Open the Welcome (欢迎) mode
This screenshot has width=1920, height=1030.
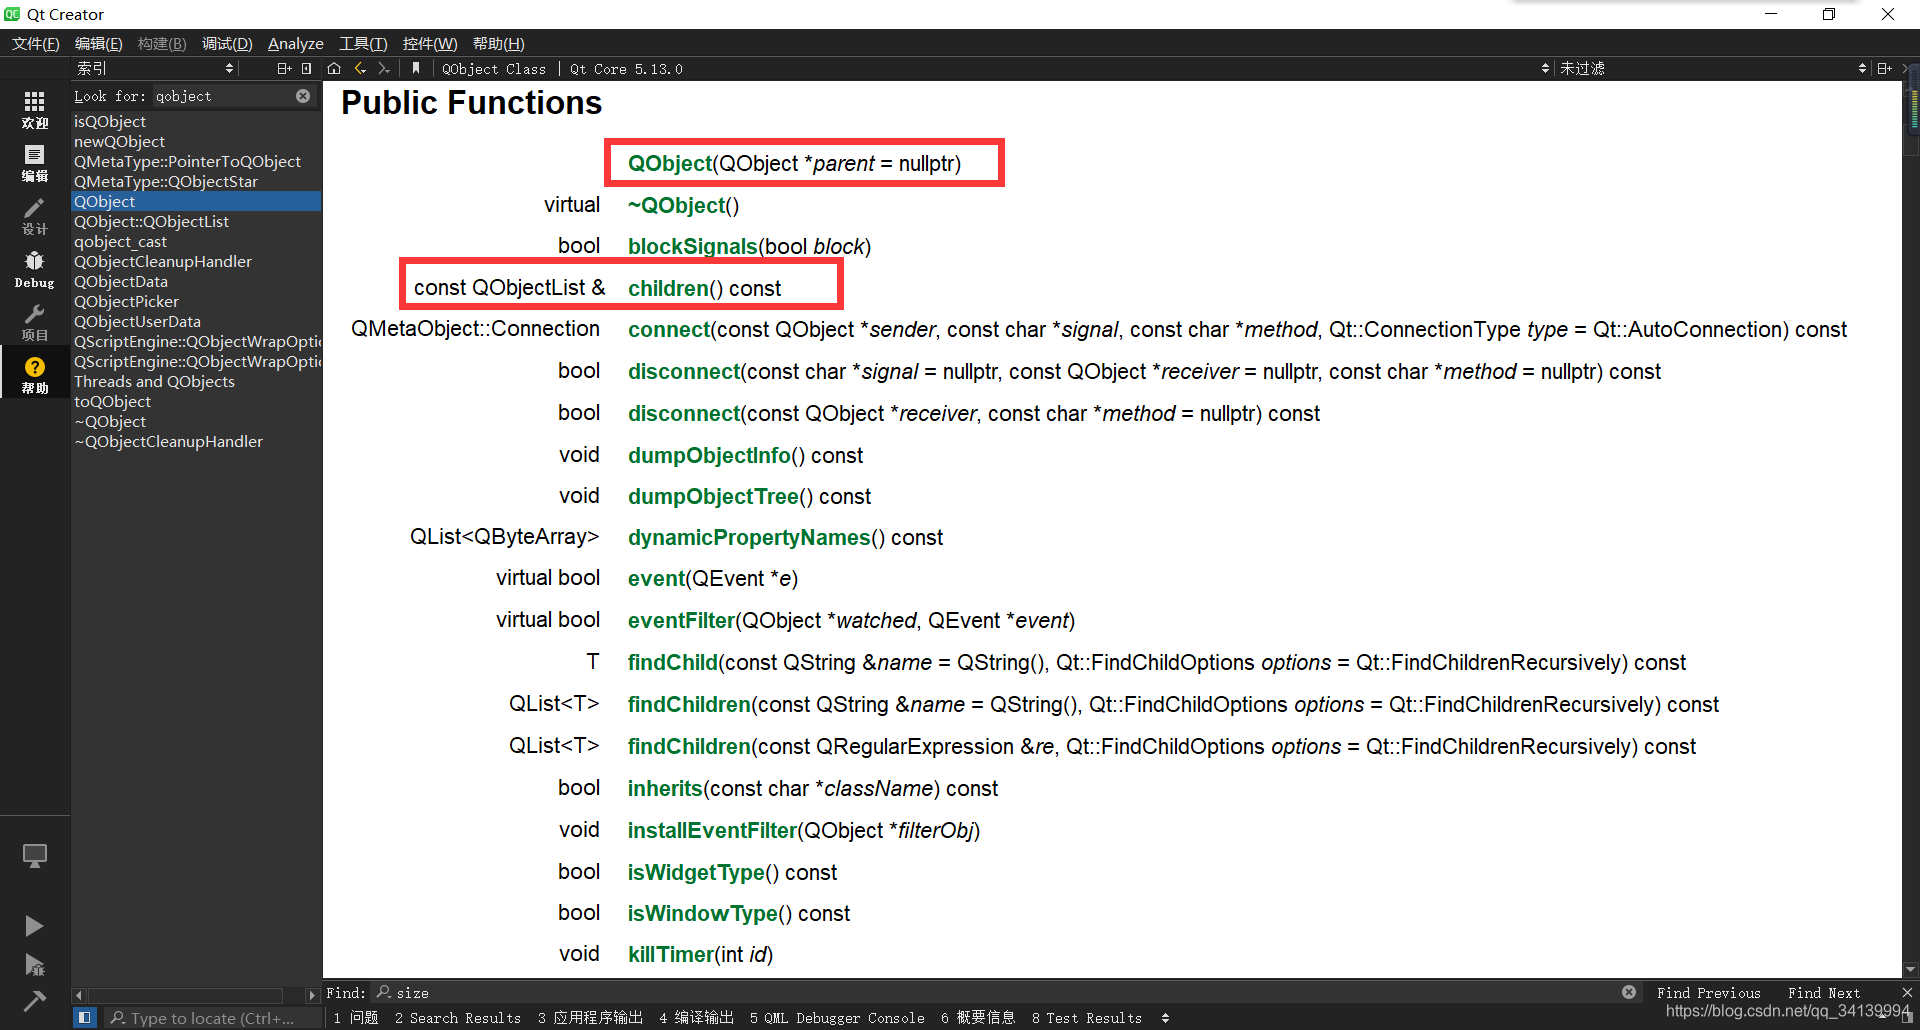[35, 109]
